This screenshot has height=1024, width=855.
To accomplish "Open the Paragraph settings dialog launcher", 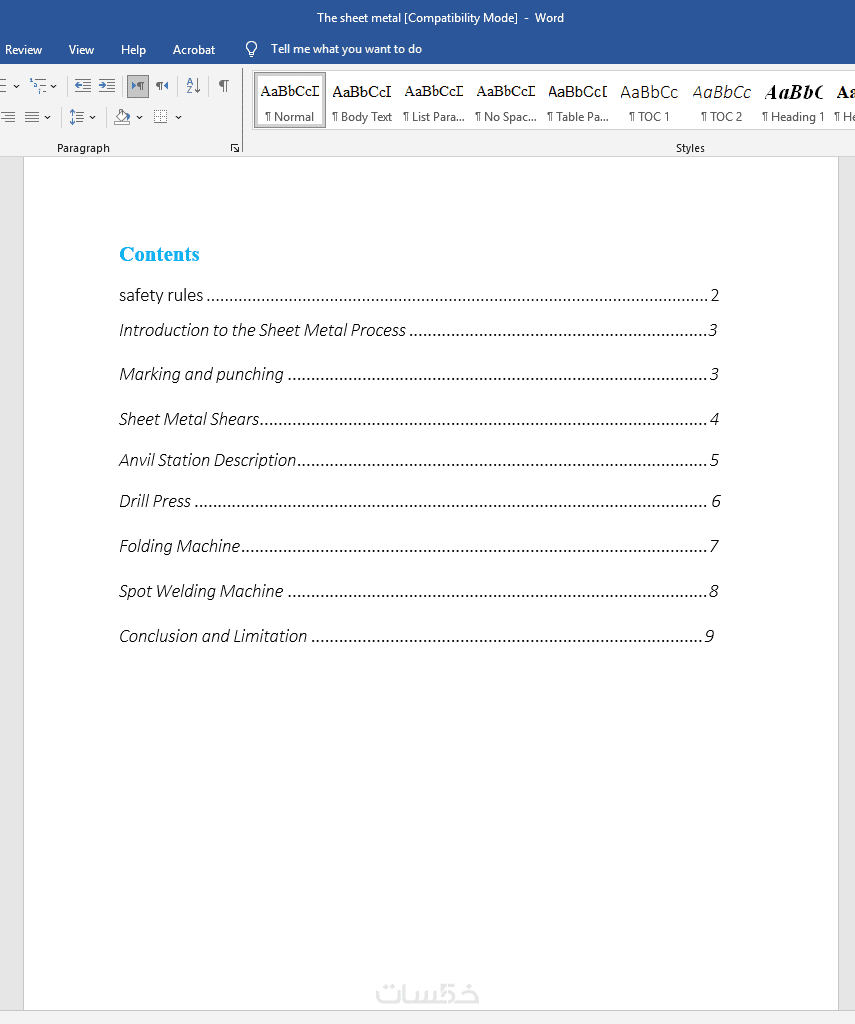I will (235, 148).
